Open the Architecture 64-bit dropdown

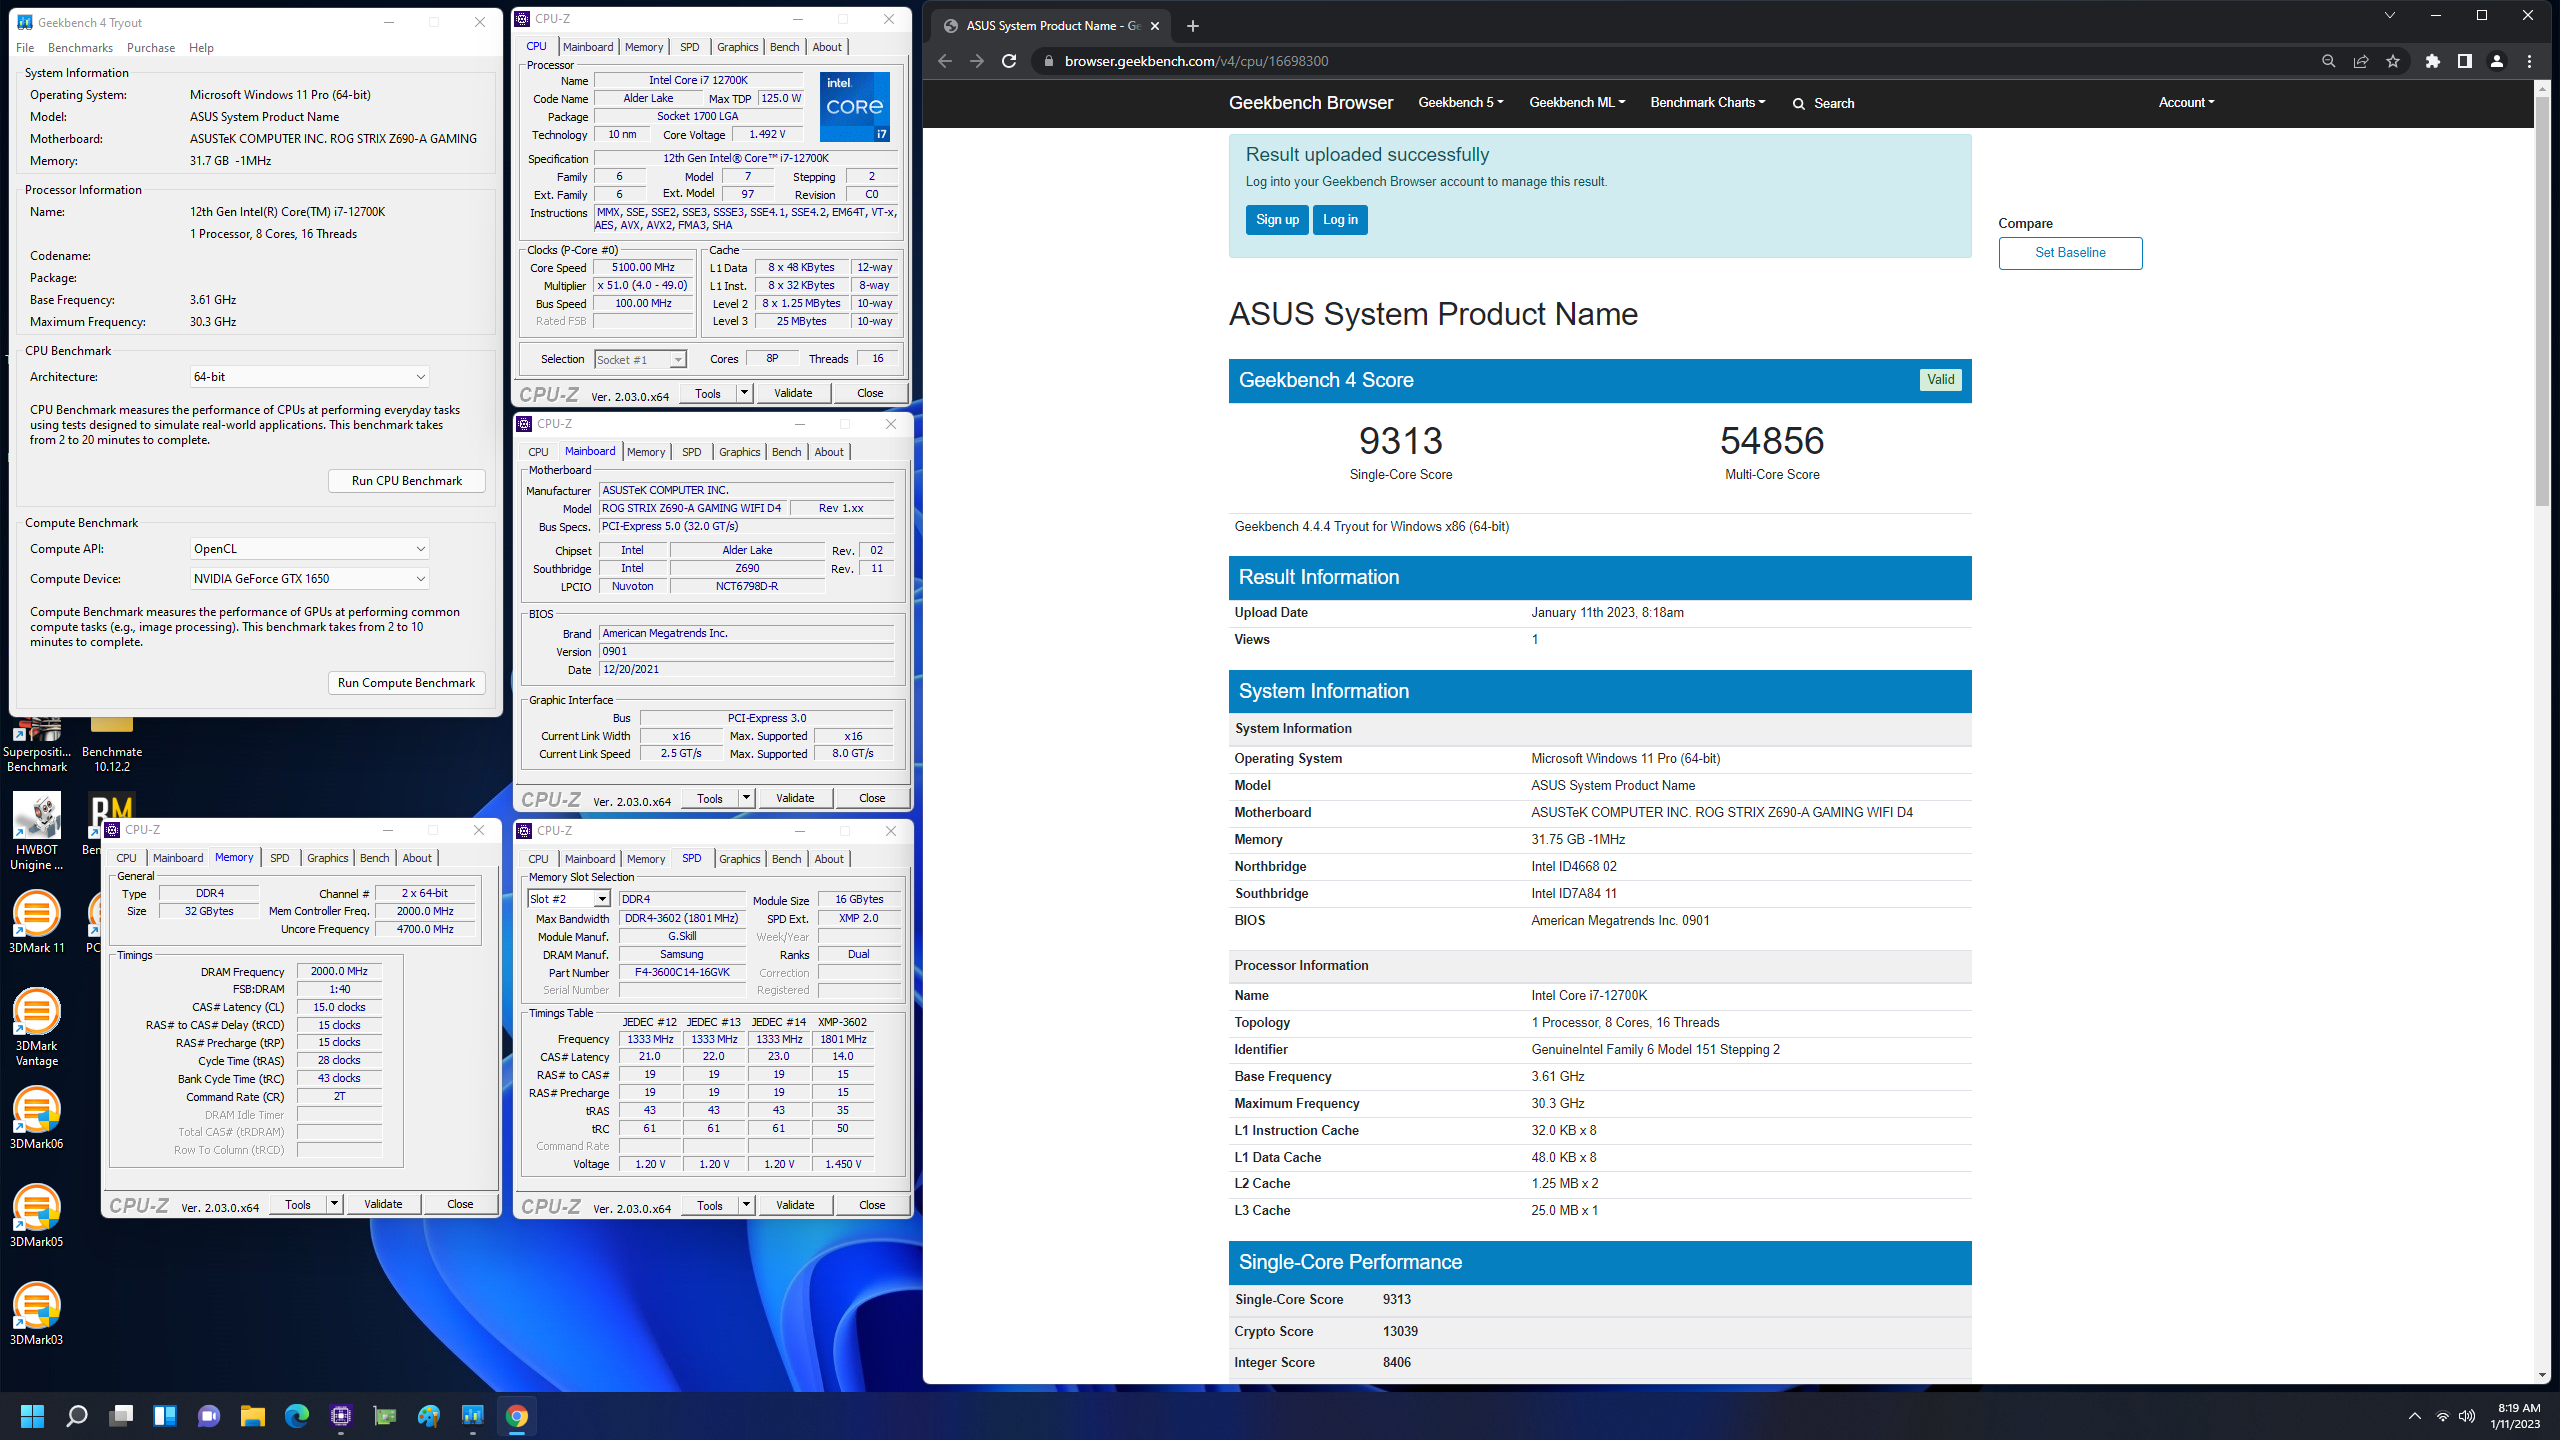(310, 377)
